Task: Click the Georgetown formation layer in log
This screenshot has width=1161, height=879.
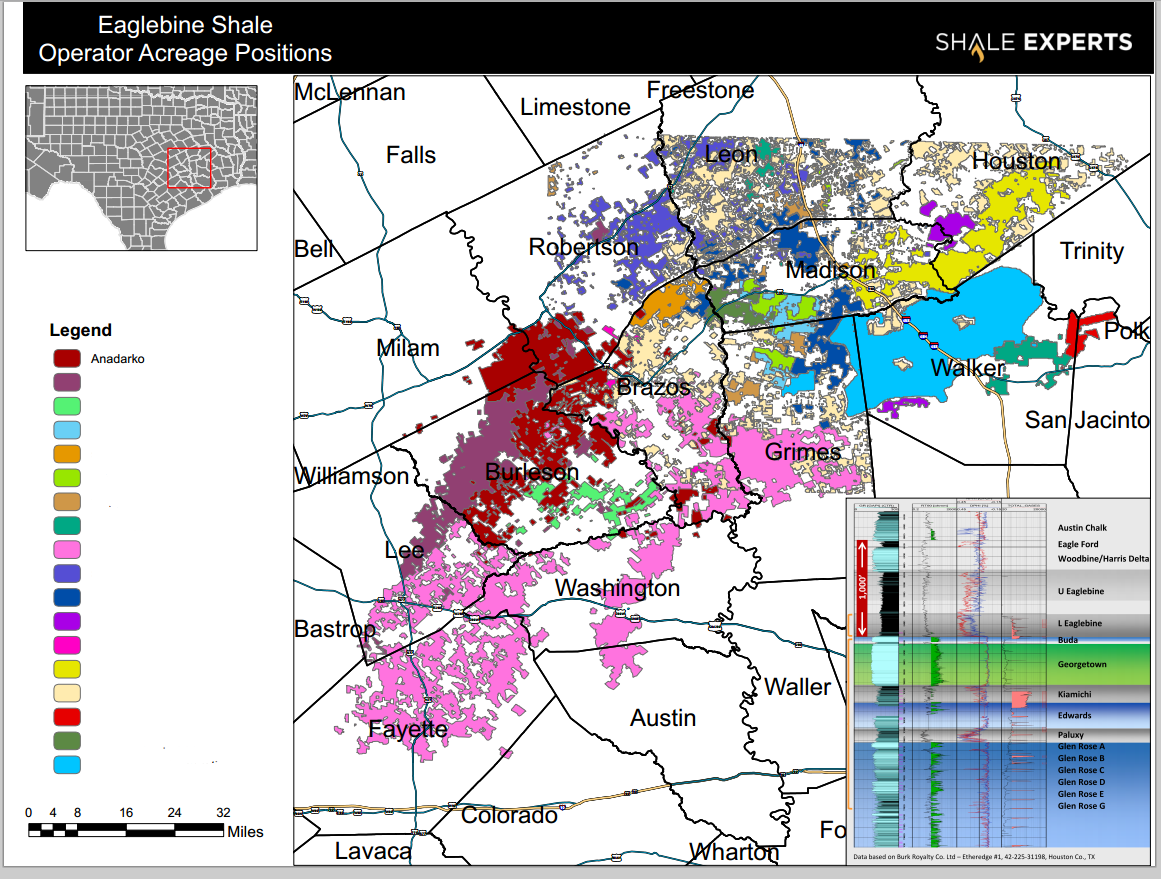Action: click(x=1002, y=664)
